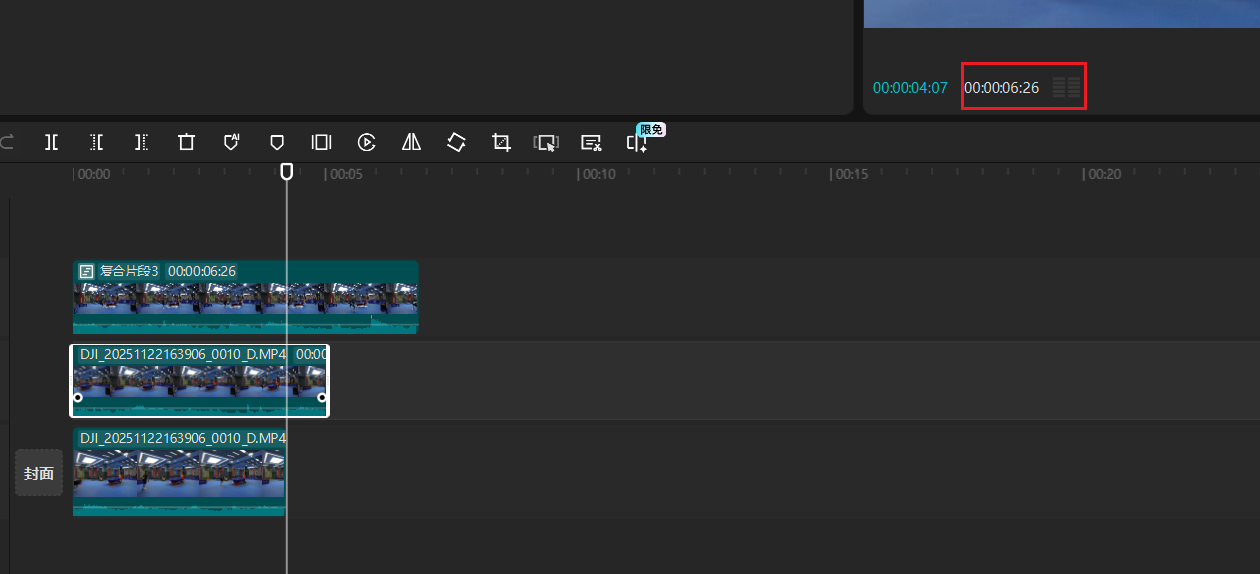Click the 封面 cover button
The height and width of the screenshot is (574, 1260).
pos(39,473)
